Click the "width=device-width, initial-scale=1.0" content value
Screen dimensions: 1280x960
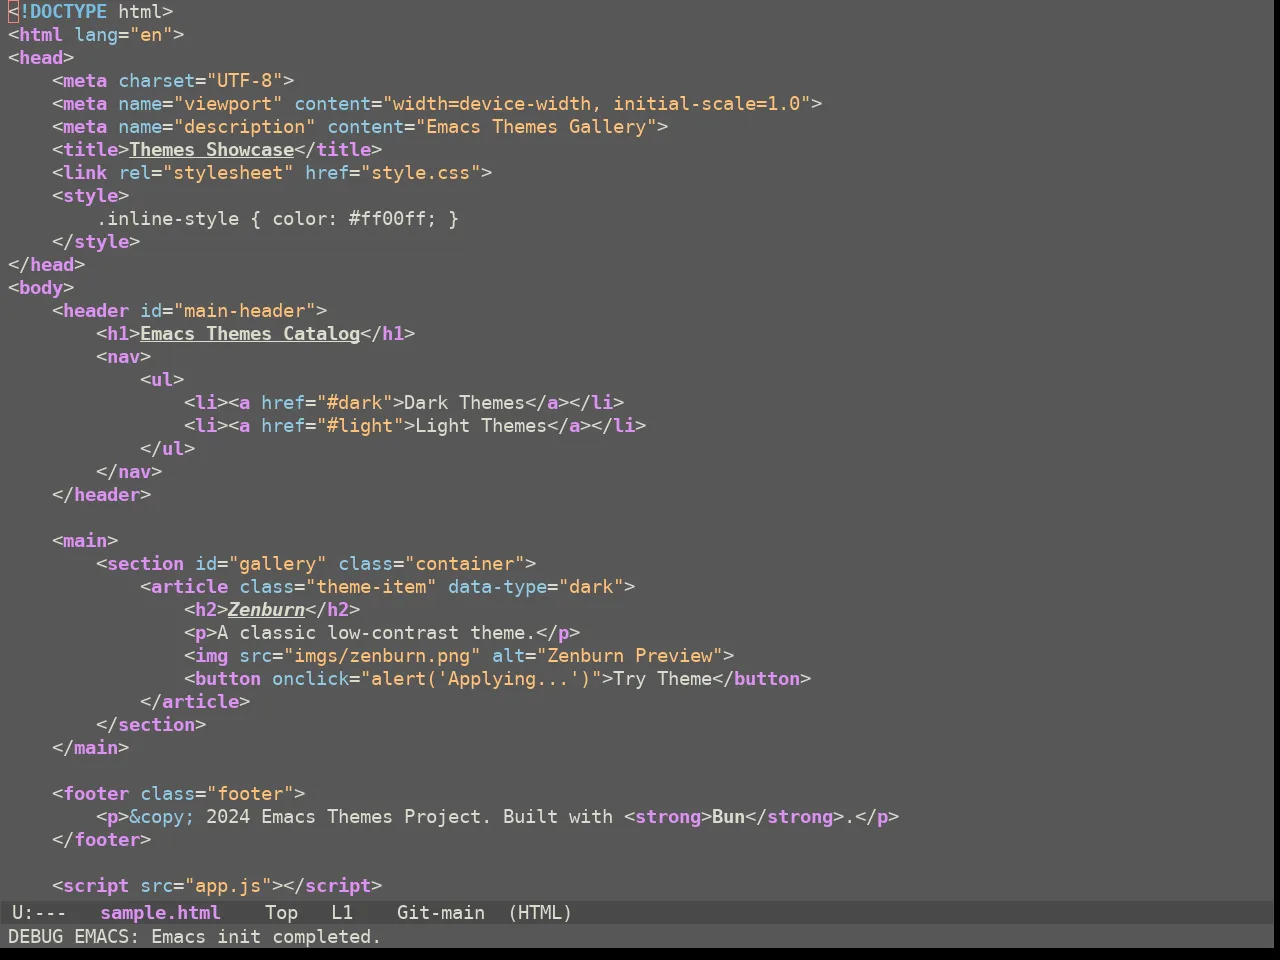597,104
